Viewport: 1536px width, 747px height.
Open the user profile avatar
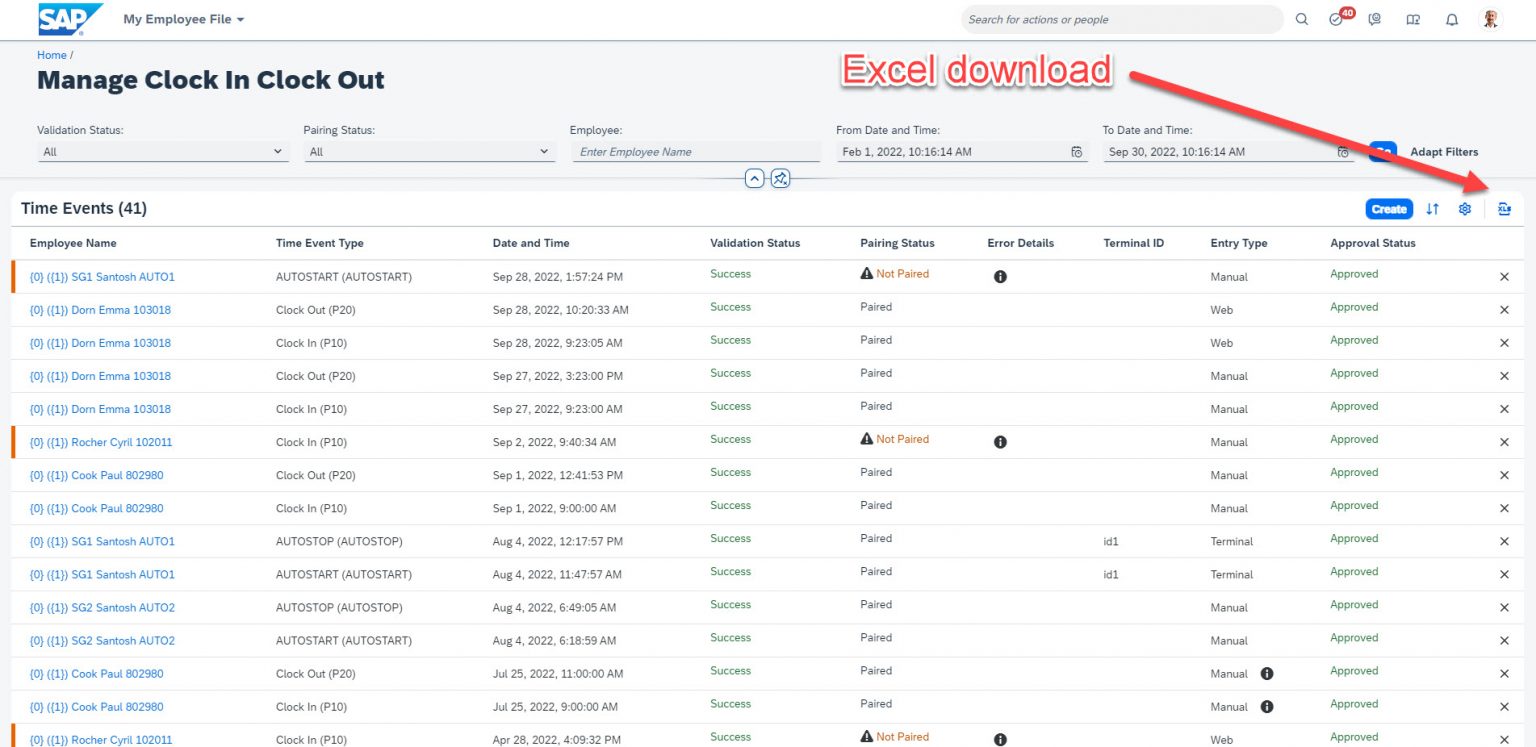[1489, 18]
